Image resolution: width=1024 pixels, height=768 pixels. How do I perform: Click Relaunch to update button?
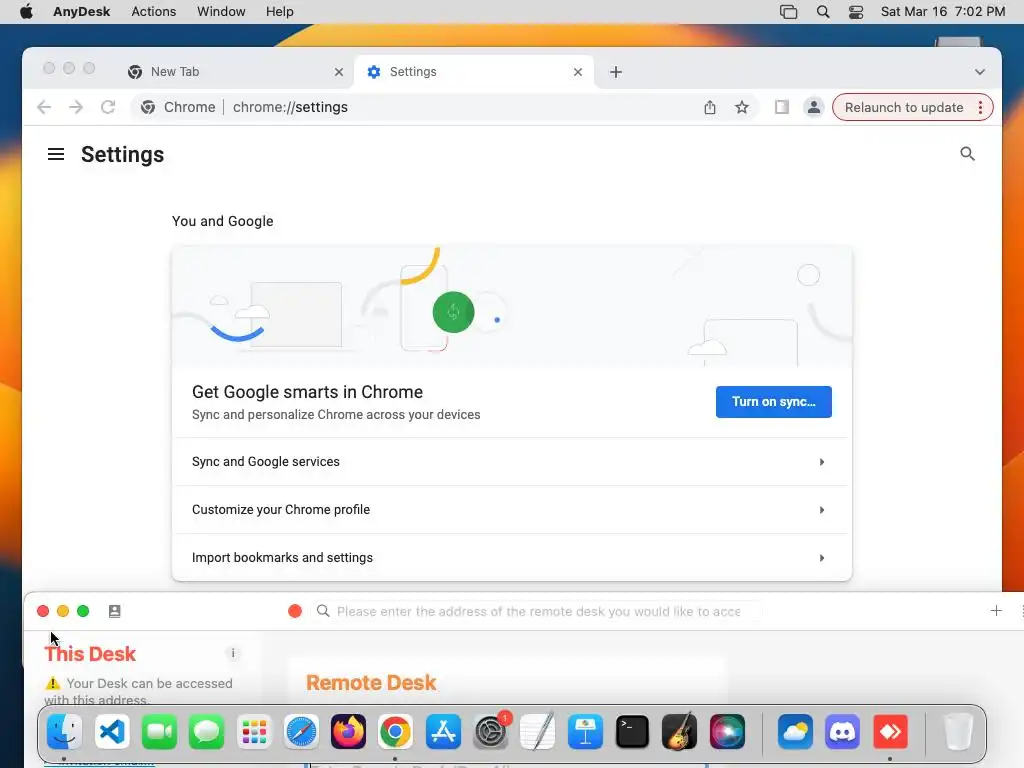904,107
